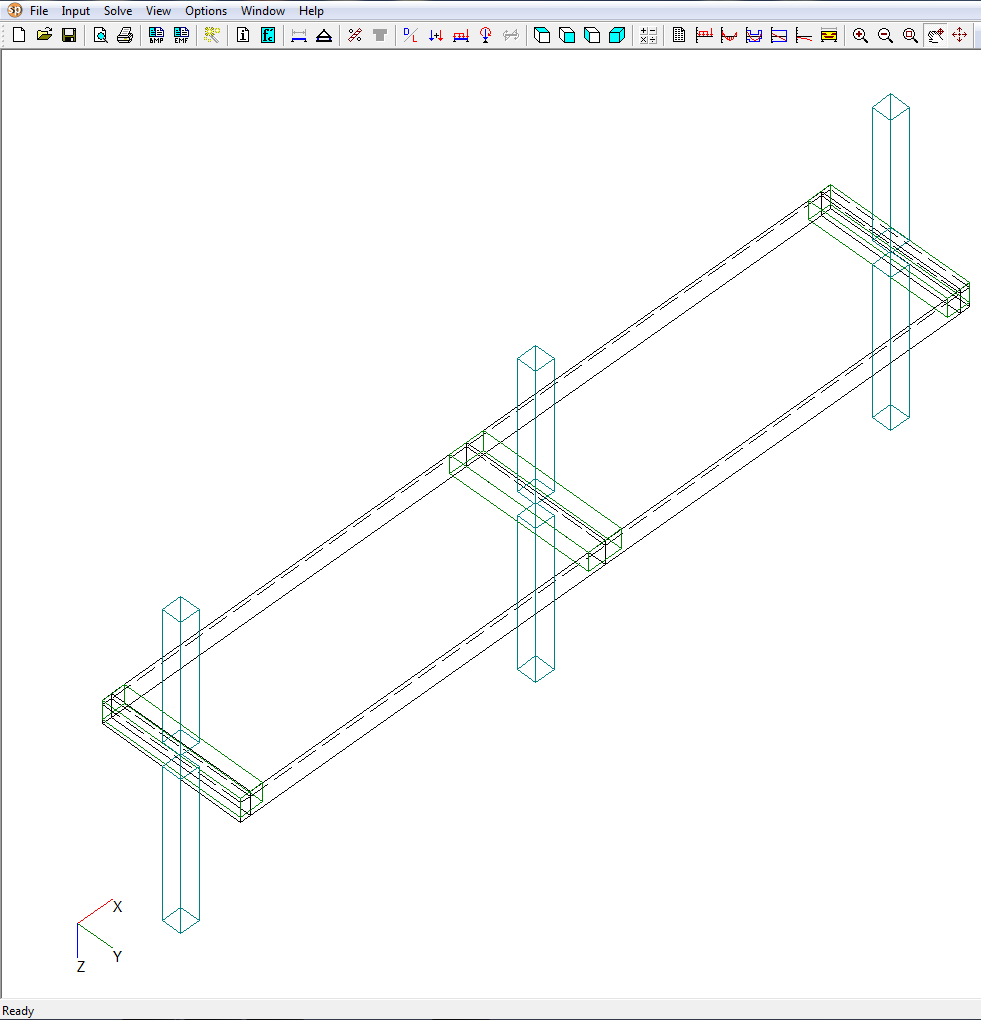
Task: Open the Options menu
Action: click(x=206, y=11)
